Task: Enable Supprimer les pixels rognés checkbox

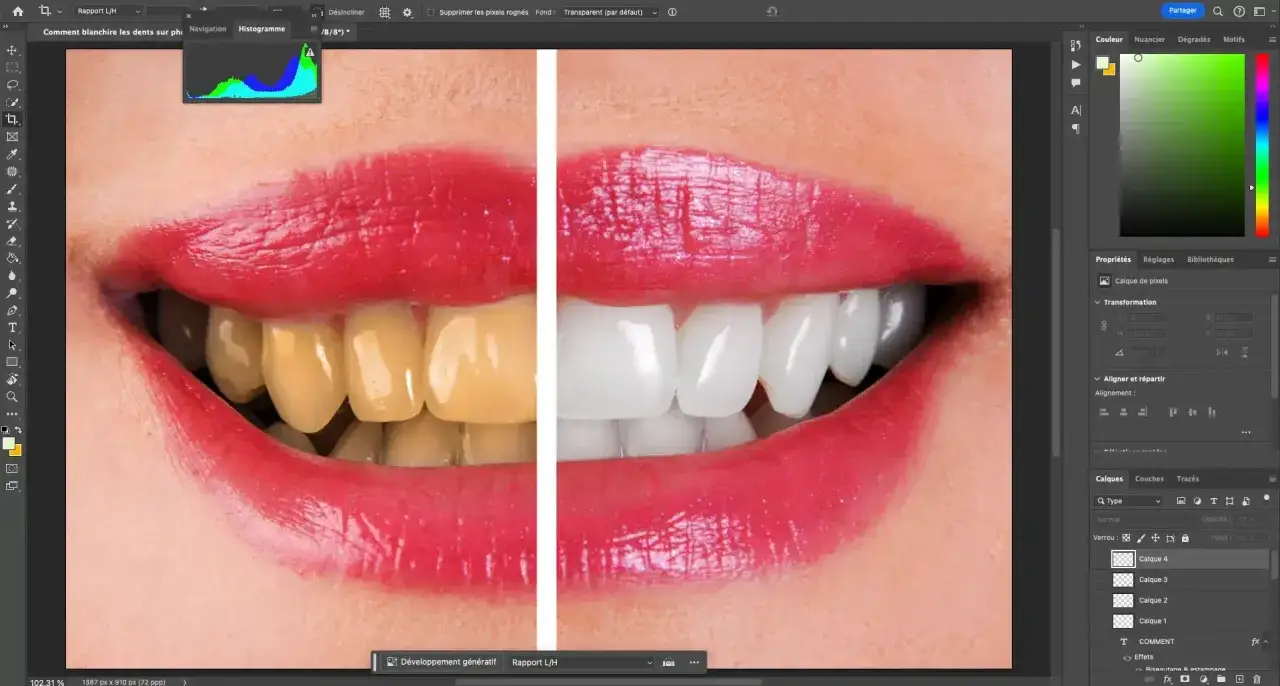Action: tap(430, 12)
